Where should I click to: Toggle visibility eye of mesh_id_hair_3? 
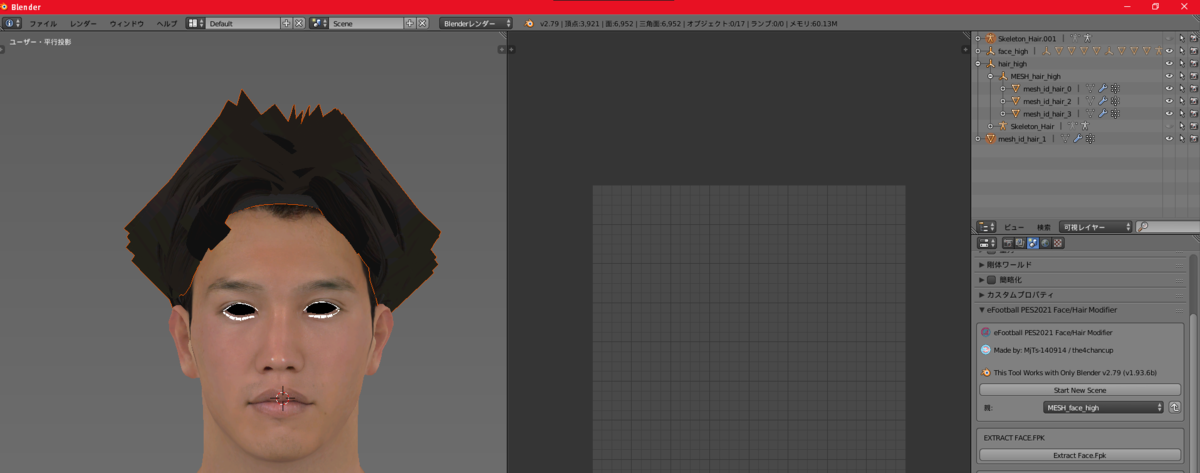(1168, 114)
